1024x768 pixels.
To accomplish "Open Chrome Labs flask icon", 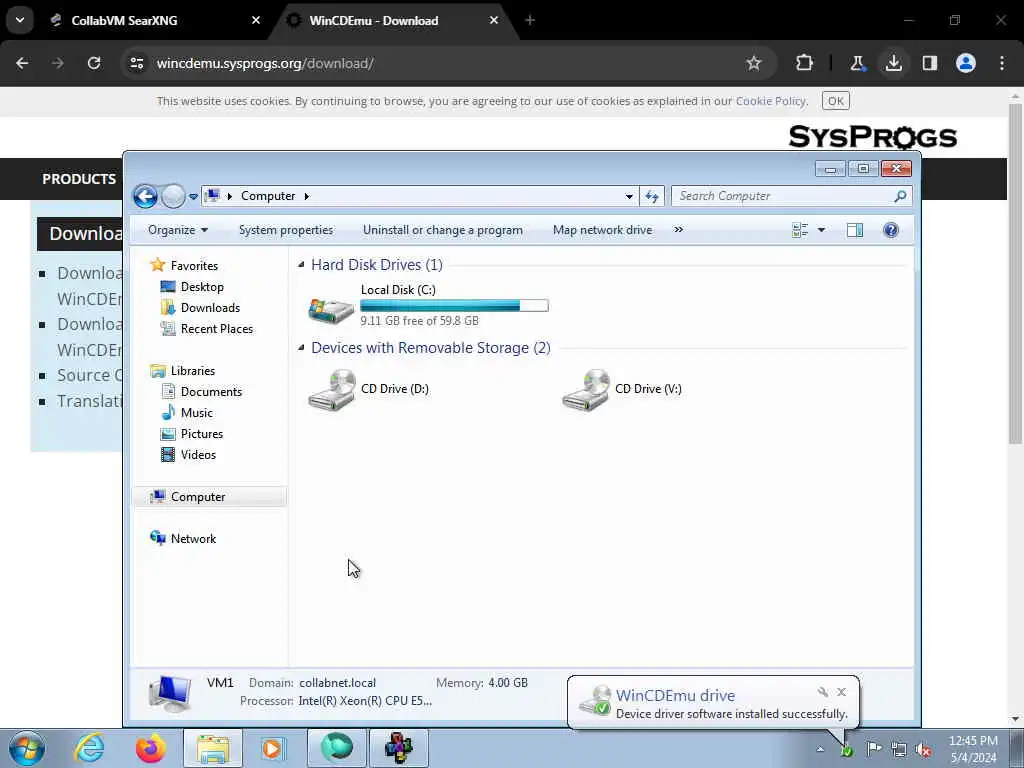I will (857, 63).
